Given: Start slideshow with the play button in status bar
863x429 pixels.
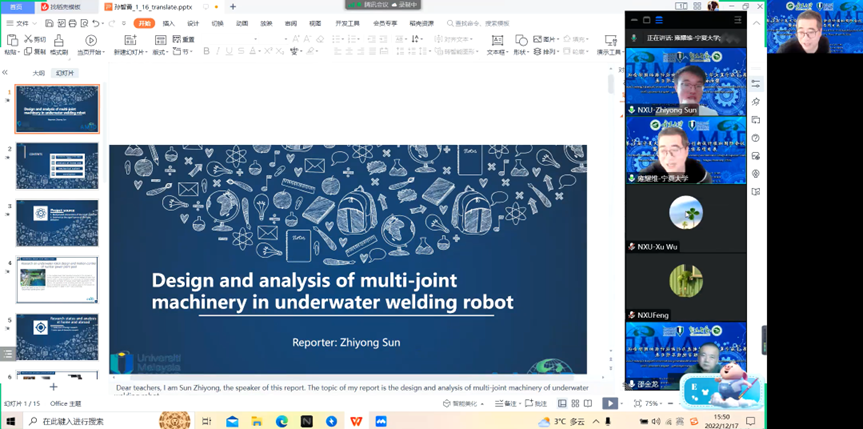Looking at the screenshot, I should click(609, 403).
